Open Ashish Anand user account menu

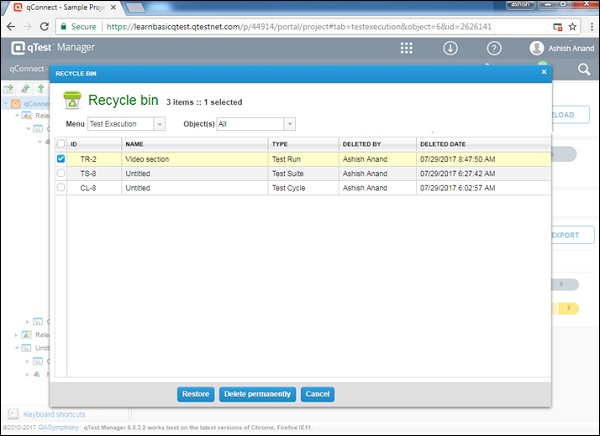(558, 48)
